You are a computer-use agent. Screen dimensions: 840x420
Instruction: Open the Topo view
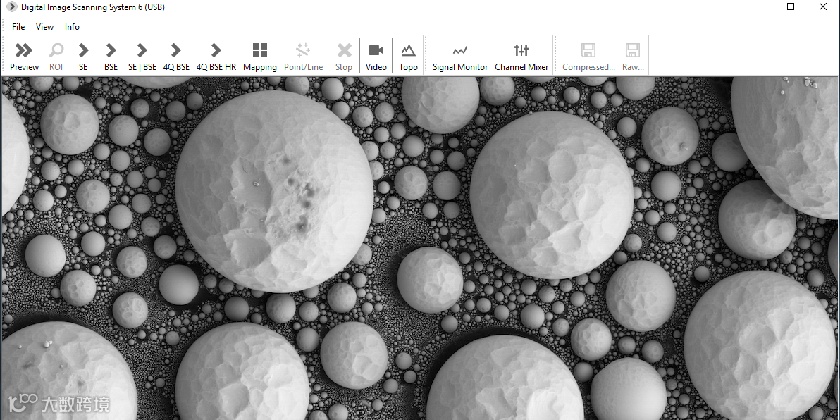click(408, 56)
